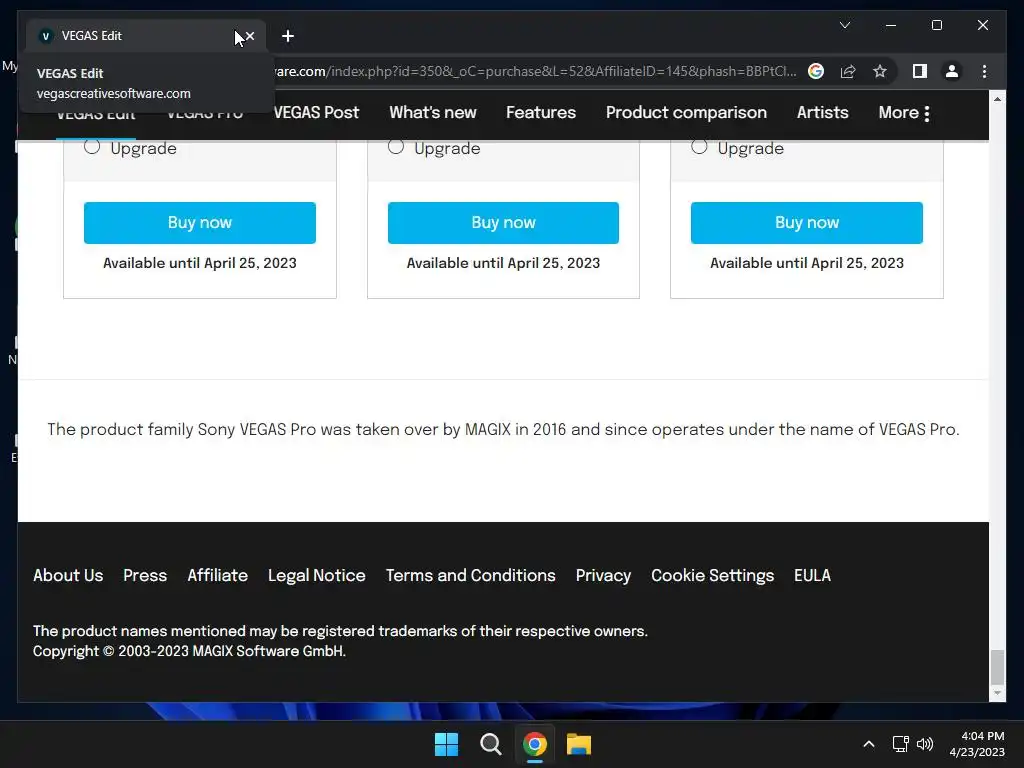Open File Explorer from taskbar
The width and height of the screenshot is (1024, 768).
[579, 744]
